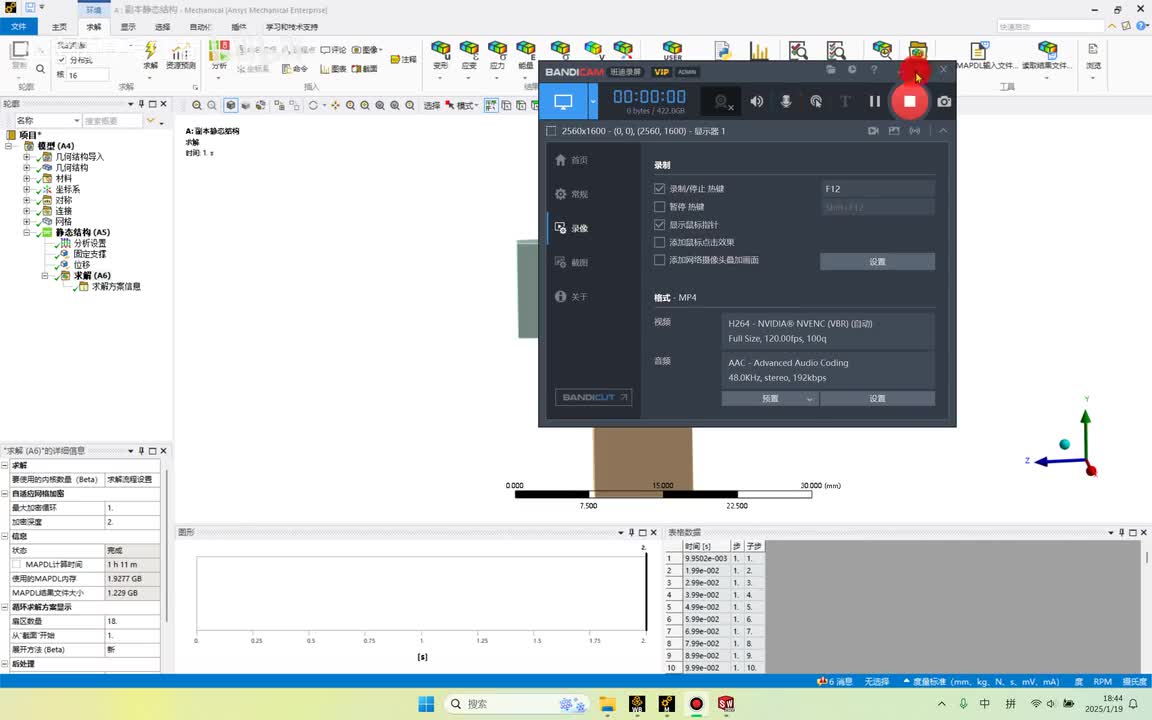The image size is (1152, 720).
Task: Open the 图像 image dropdown in ribbon
Action: [x=367, y=50]
